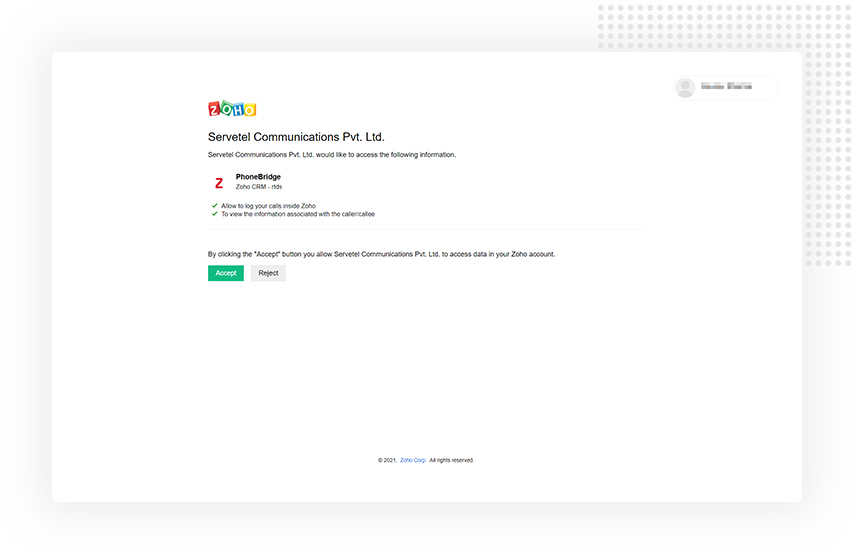Click the red Z PhoneBridge icon
854x554 pixels.
(x=219, y=183)
